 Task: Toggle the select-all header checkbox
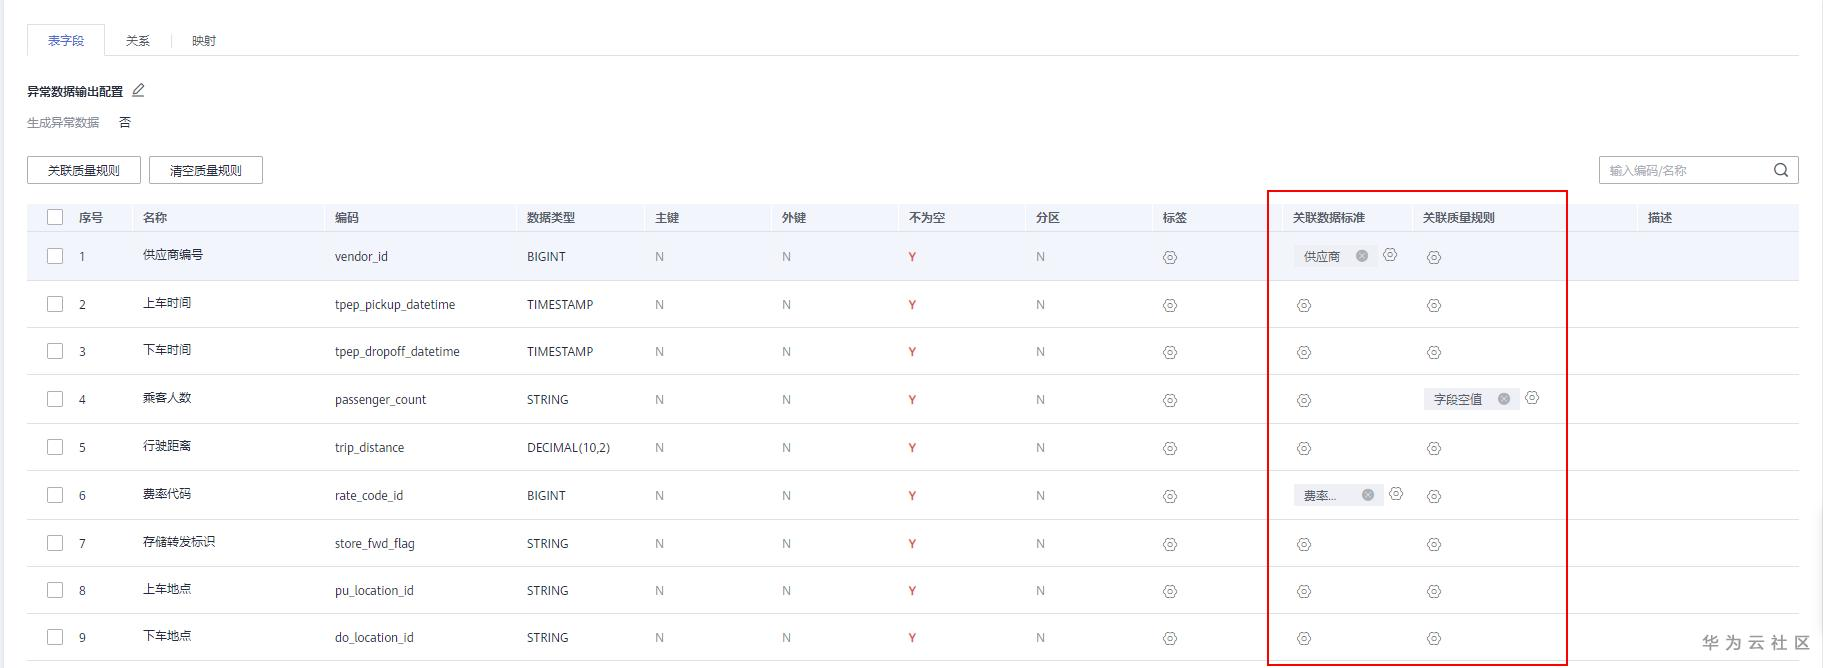(55, 217)
